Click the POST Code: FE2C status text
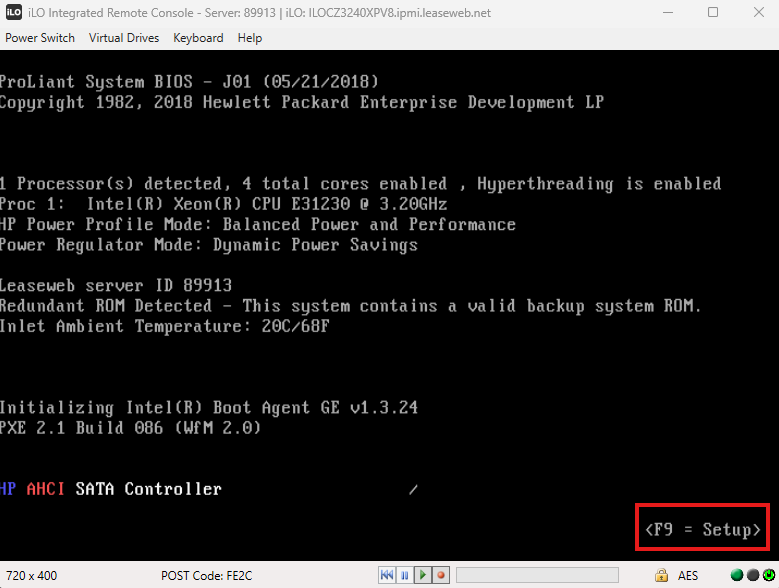The height and width of the screenshot is (588, 779). (206, 576)
